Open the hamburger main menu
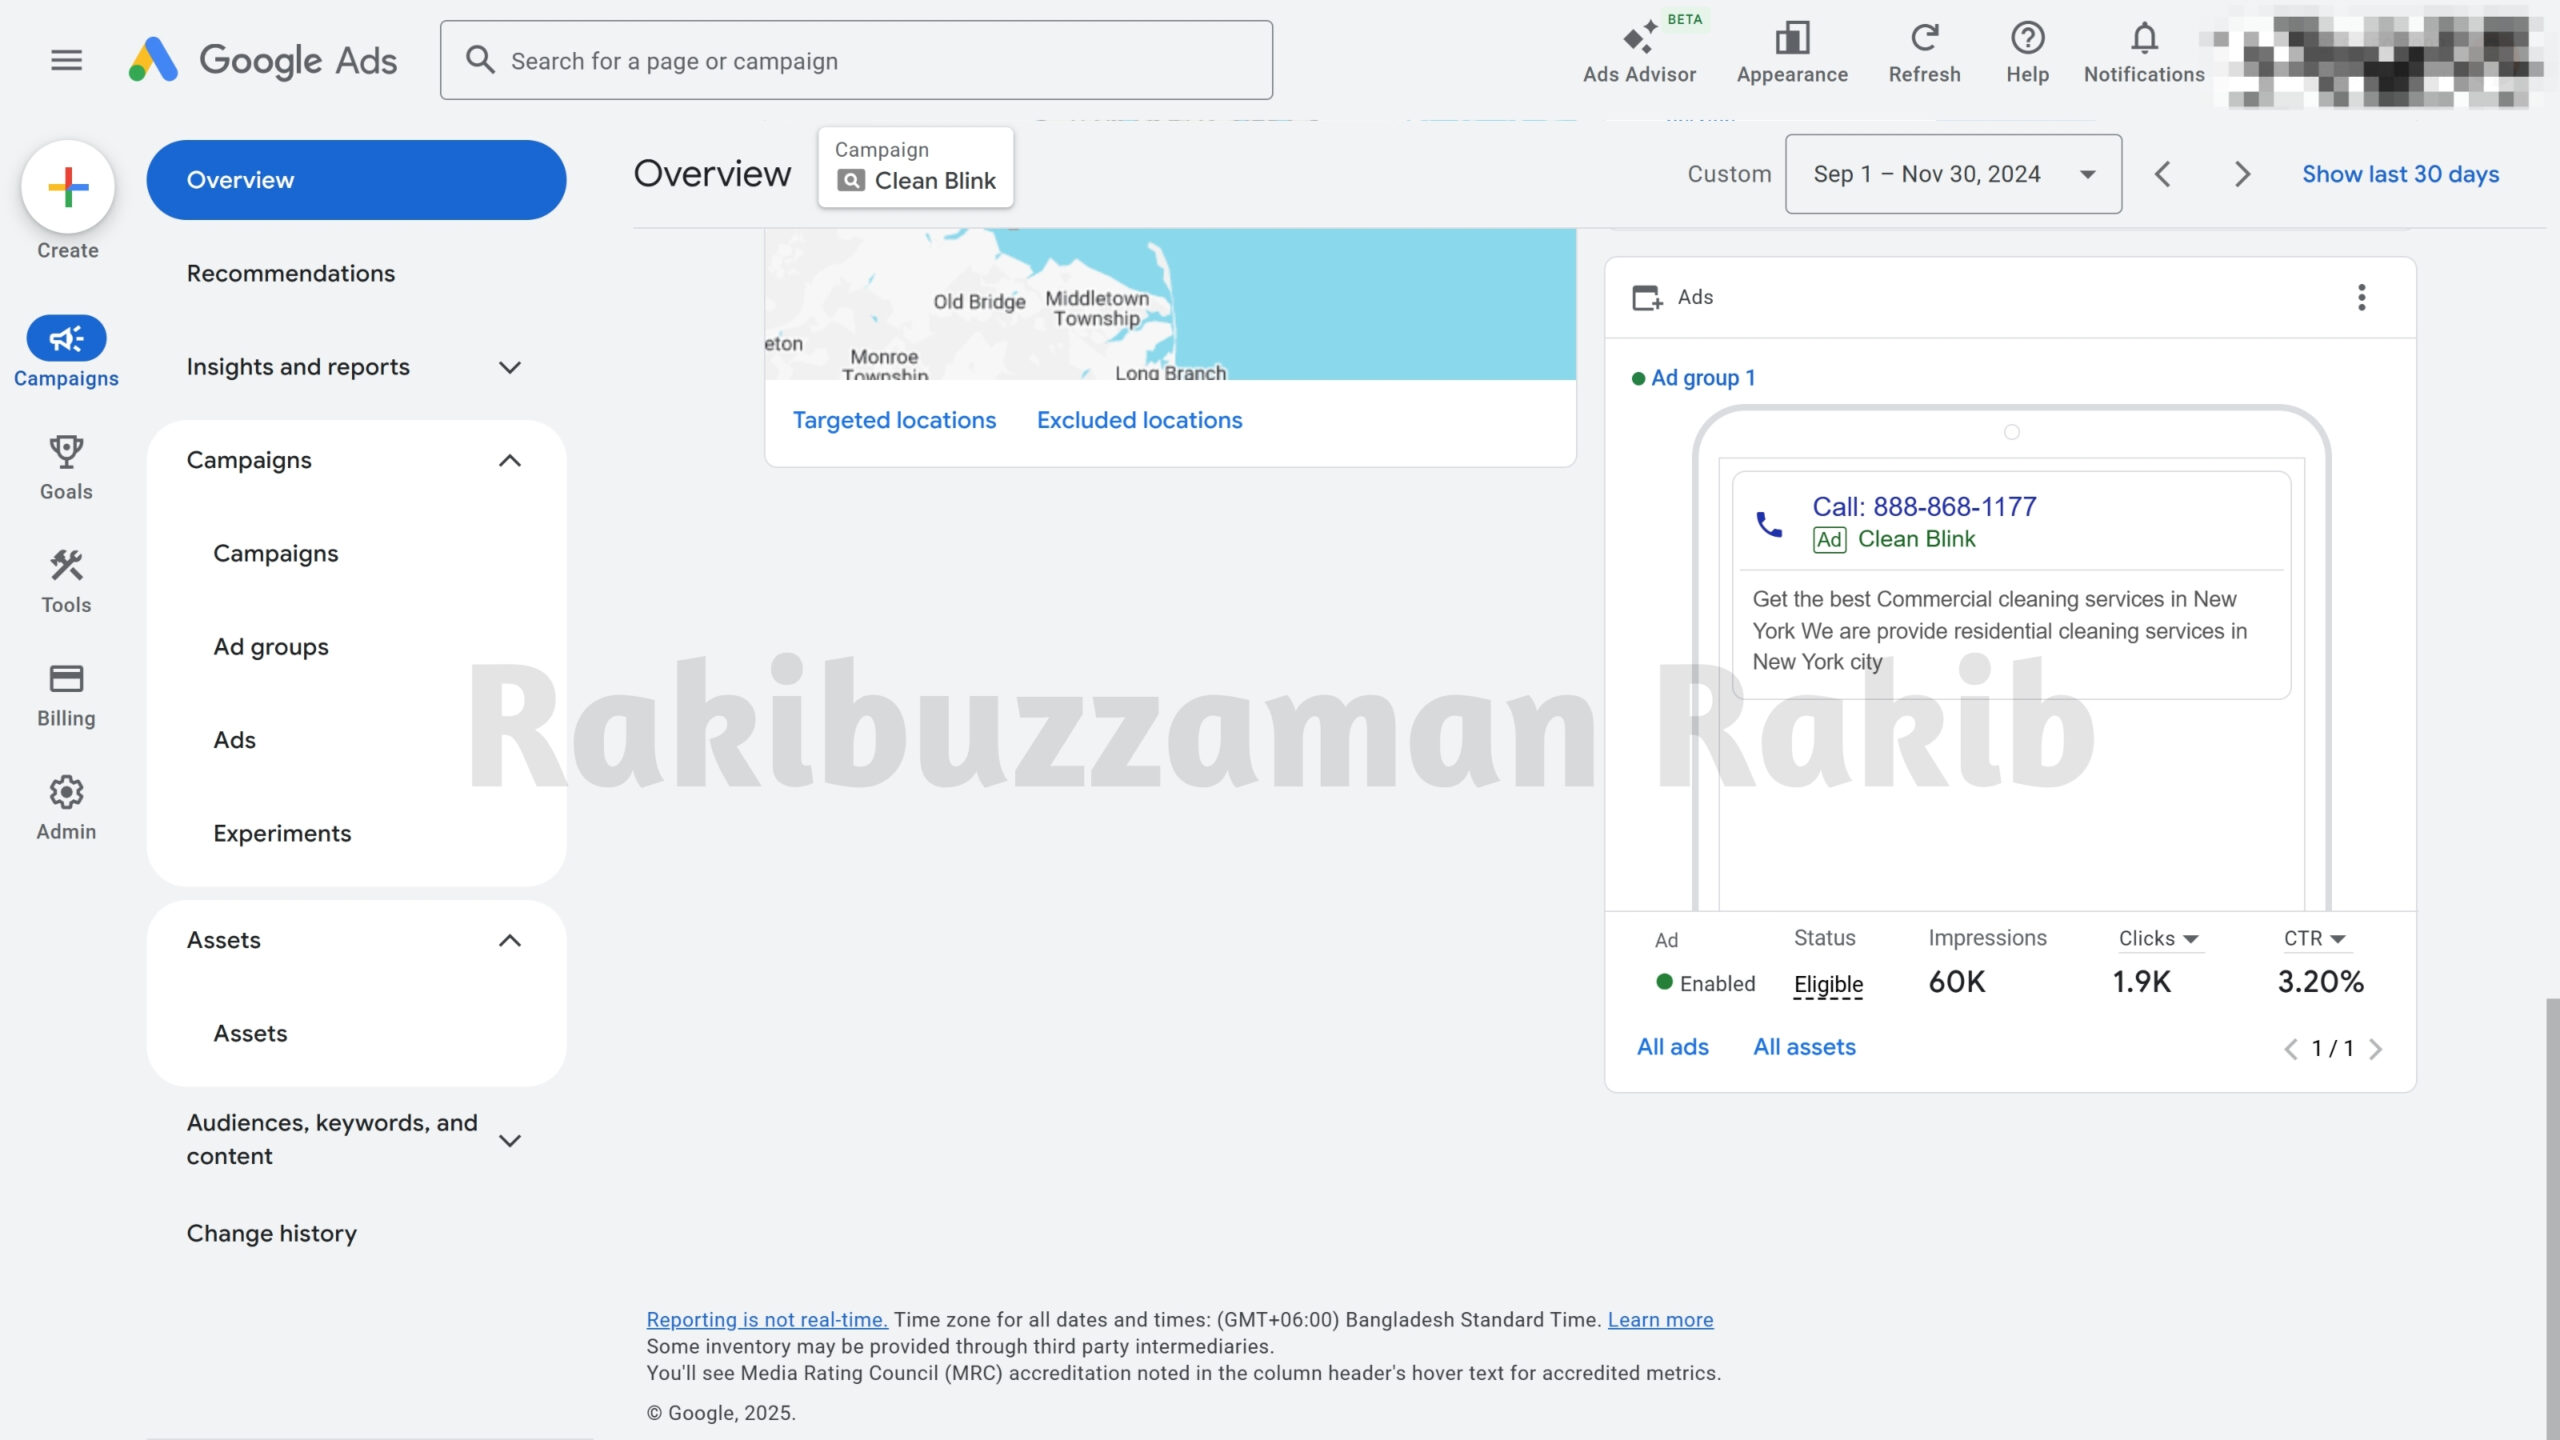Viewport: 2560px width, 1440px height. point(66,60)
